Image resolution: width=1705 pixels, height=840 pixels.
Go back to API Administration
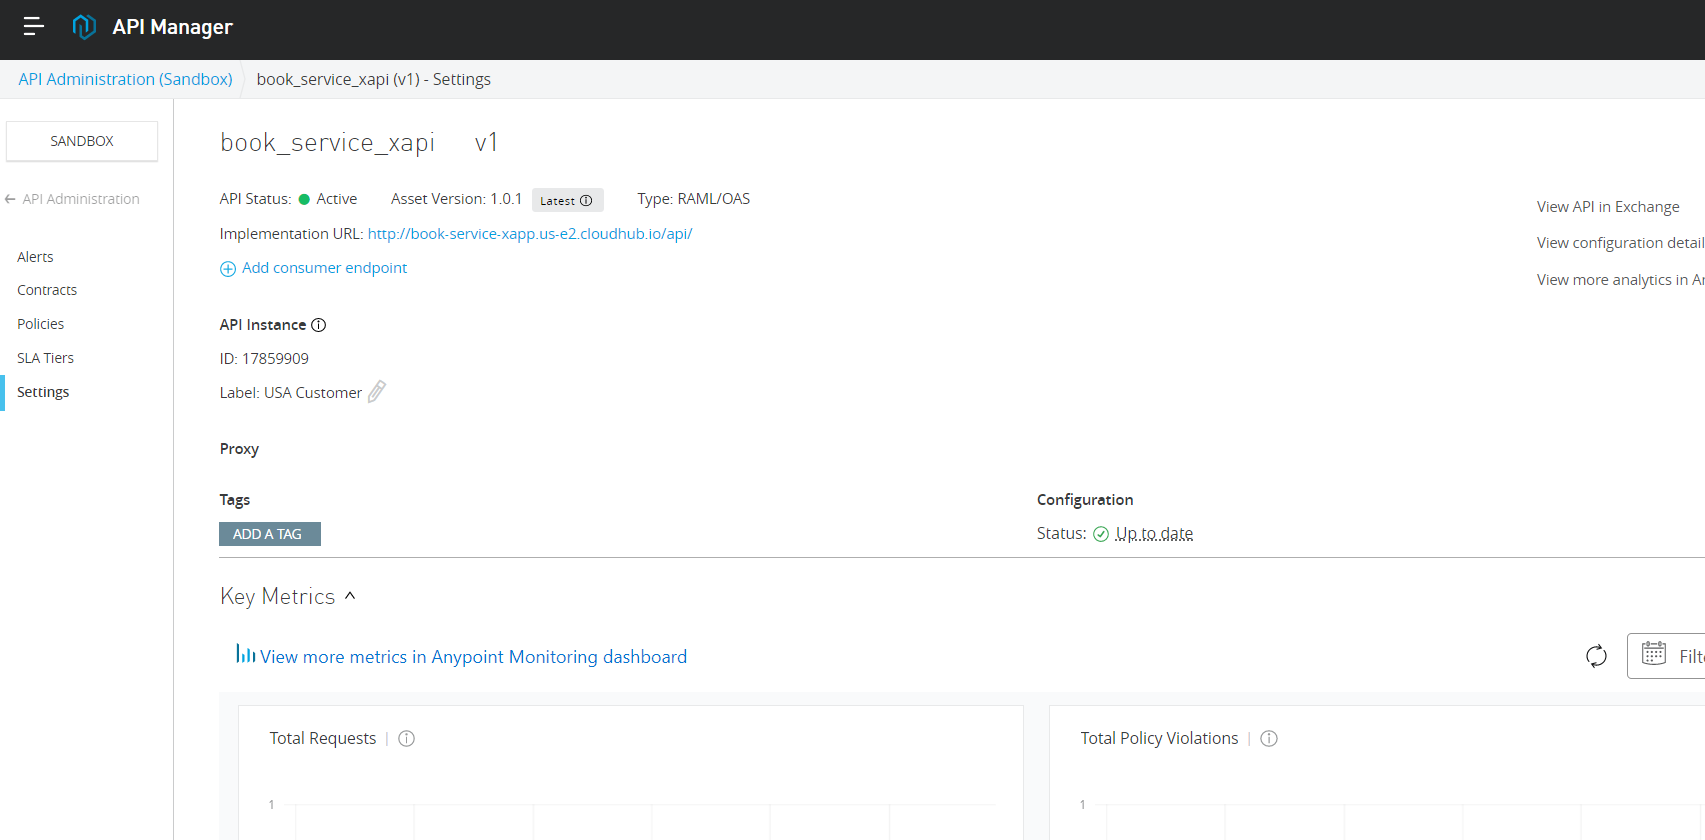coord(81,199)
